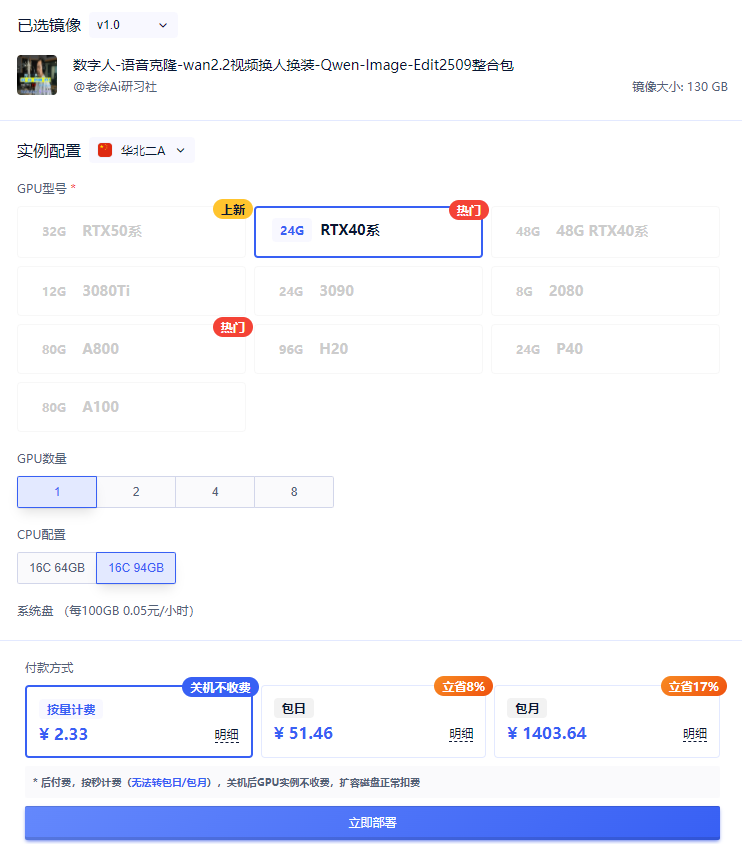Viewport: 742px width, 844px height.
Task: Set GPU count to 2
Action: (136, 492)
